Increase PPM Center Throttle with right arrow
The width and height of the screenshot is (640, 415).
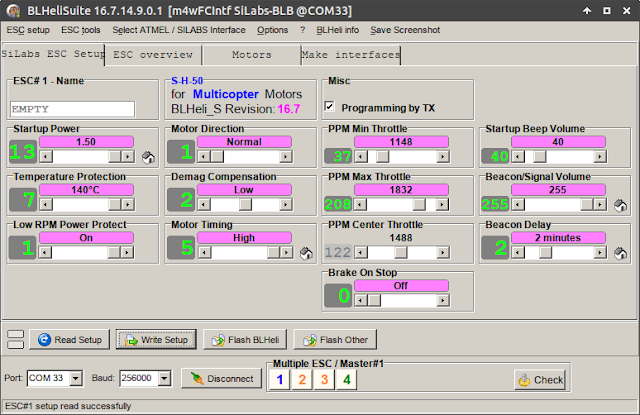point(443,253)
